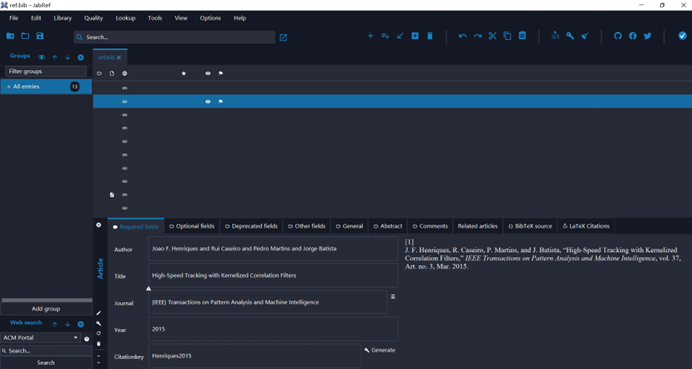Click the new entry from plain text icon
692x369 pixels.
385,36
